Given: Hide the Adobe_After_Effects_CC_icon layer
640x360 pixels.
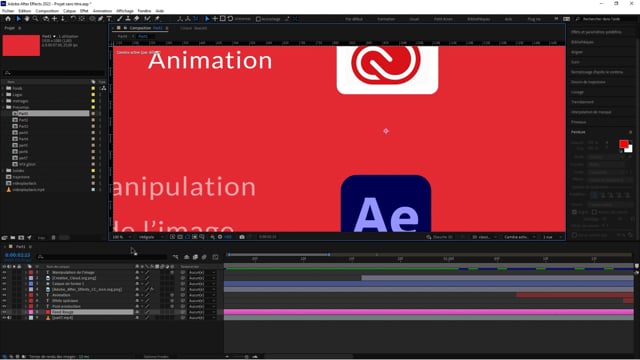Looking at the screenshot, I should (x=4, y=289).
